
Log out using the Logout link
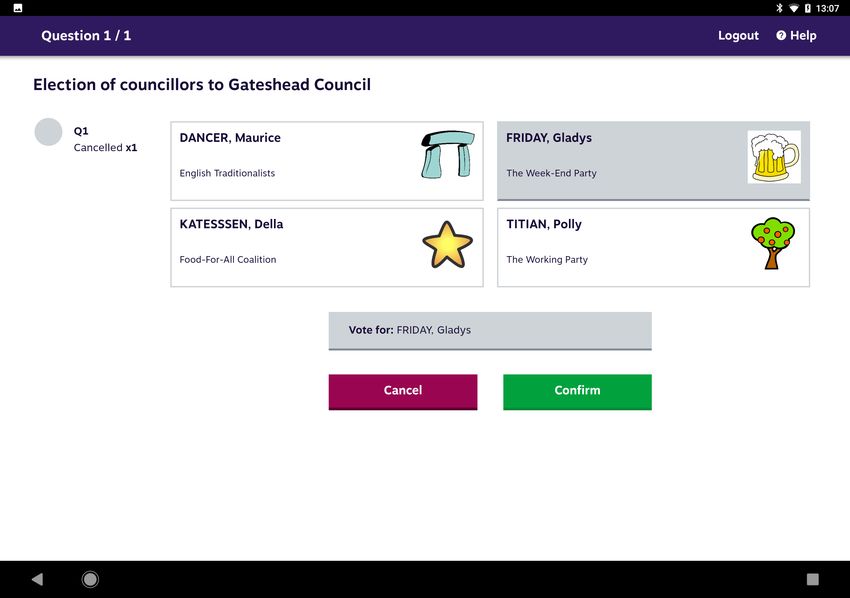[738, 35]
